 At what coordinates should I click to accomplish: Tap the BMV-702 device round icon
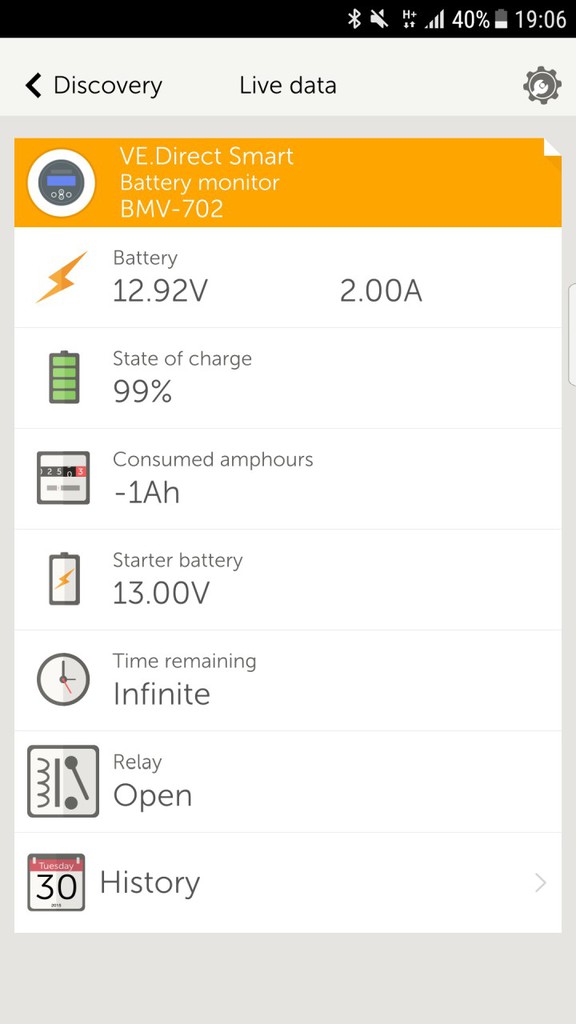[61, 184]
